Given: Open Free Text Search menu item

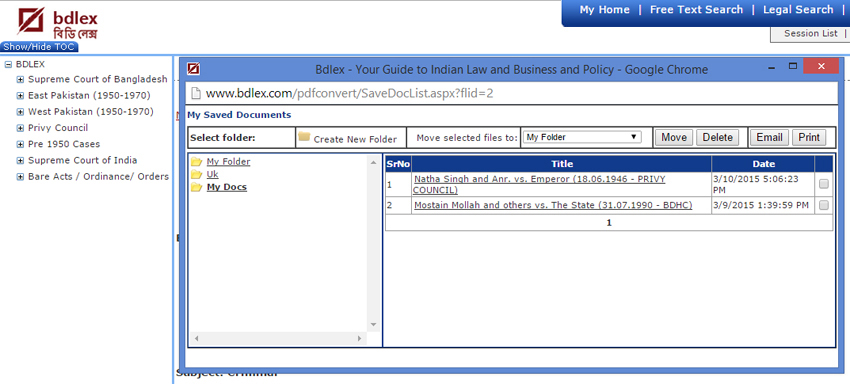Looking at the screenshot, I should coord(696,10).
